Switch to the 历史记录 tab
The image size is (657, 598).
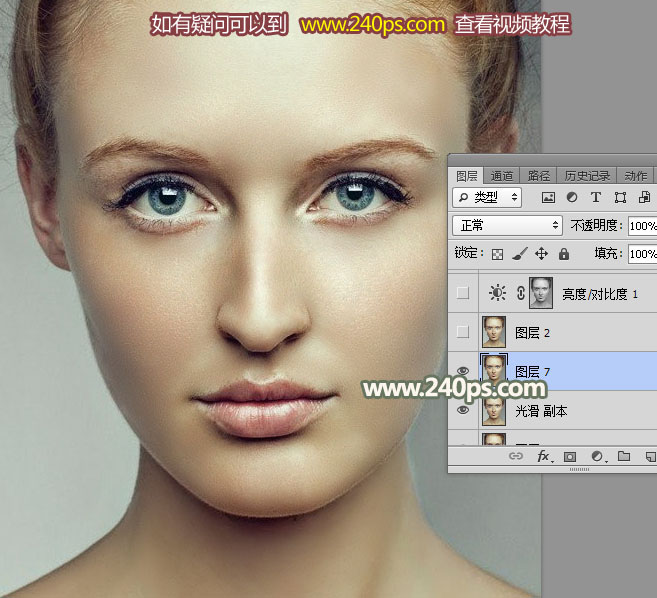[x=587, y=176]
